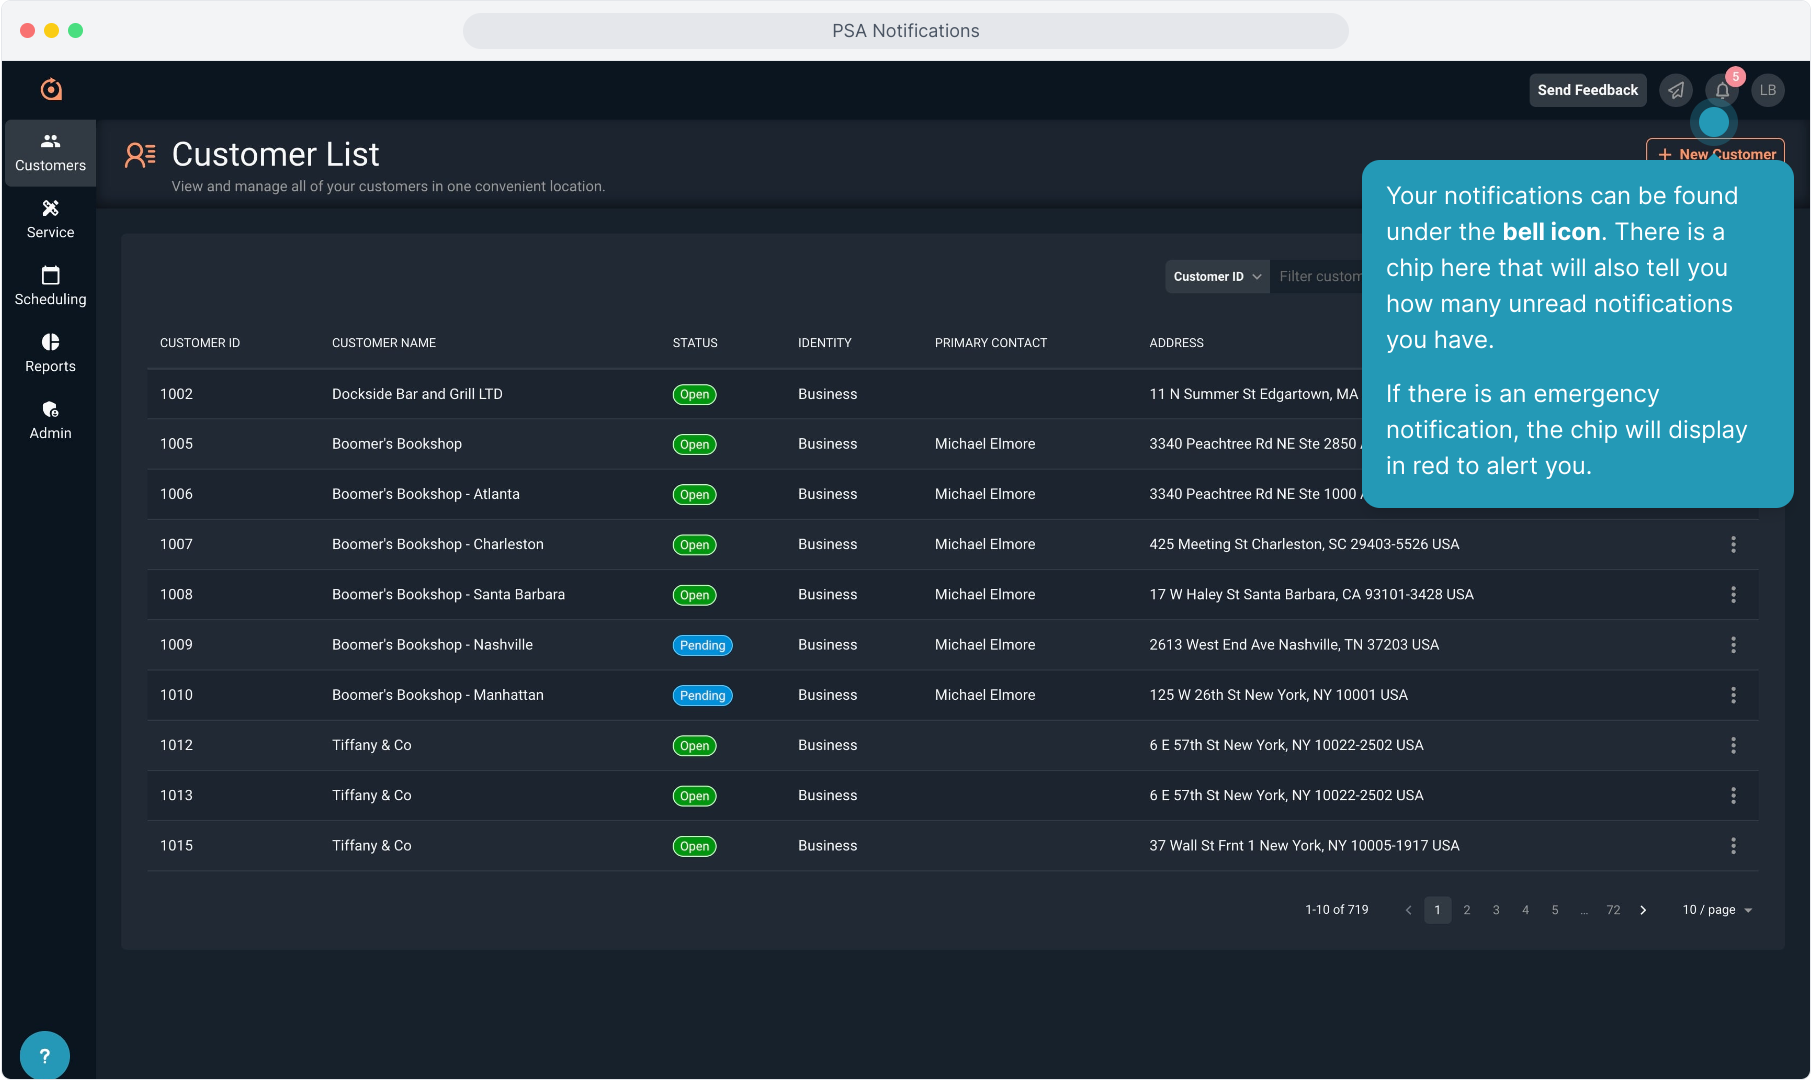Open the notifications bell icon
This screenshot has height=1080, width=1812.
click(1722, 91)
